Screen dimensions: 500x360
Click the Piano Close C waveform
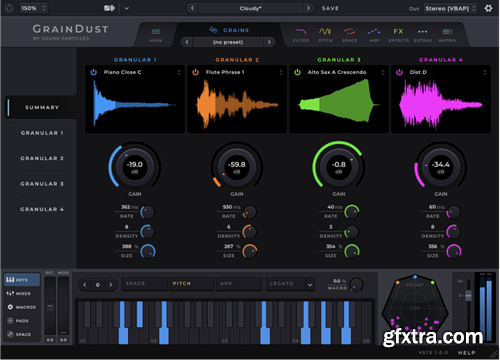[135, 105]
